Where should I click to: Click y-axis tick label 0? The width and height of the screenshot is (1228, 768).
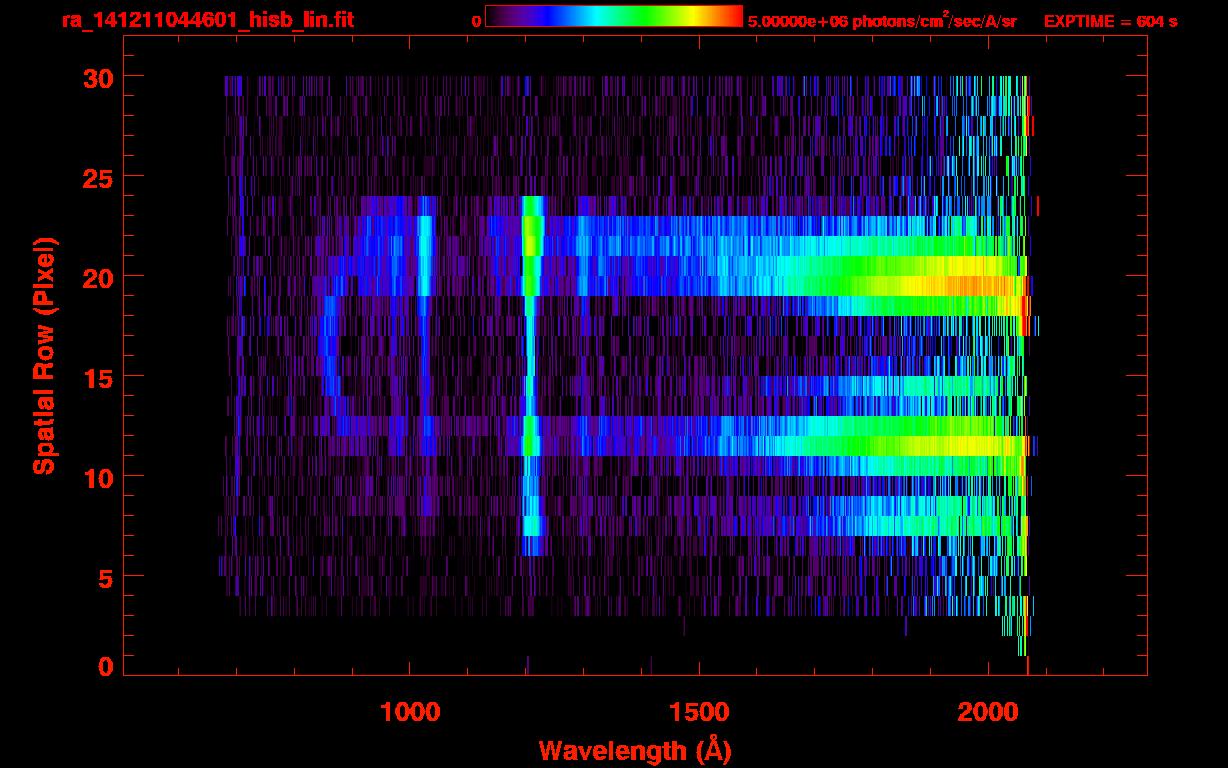(105, 667)
